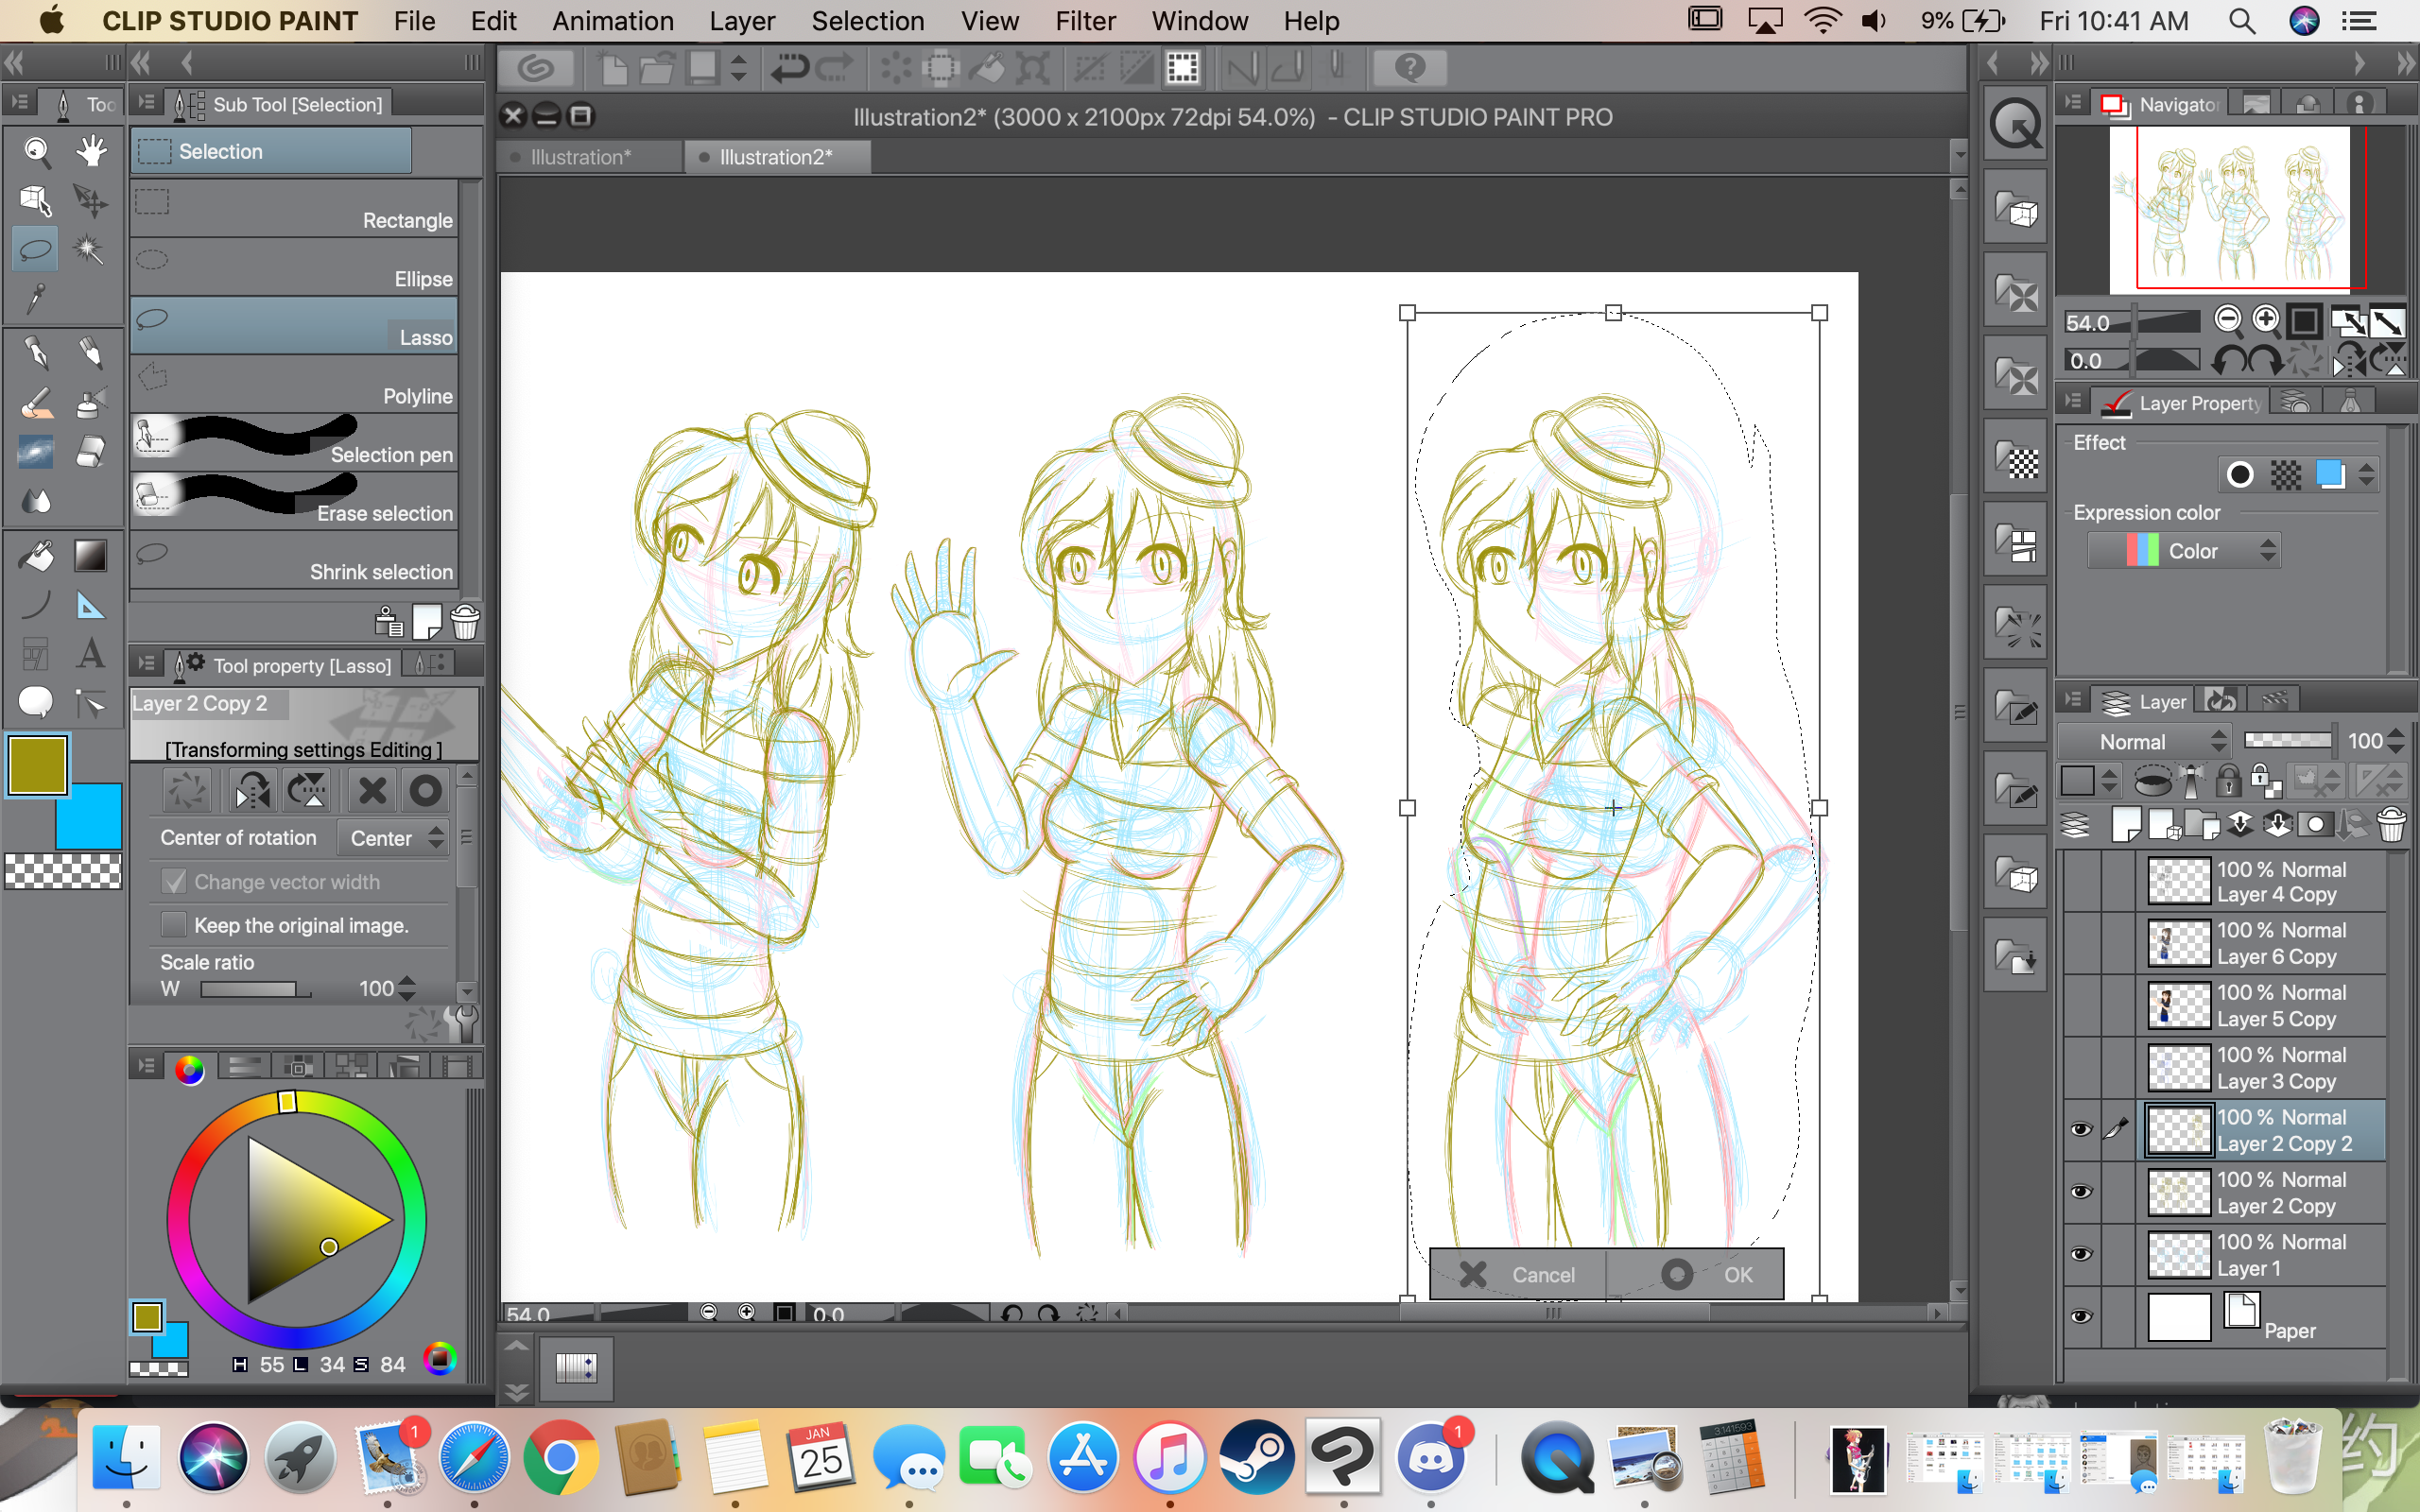Open the Layer Property tab

coord(2180,403)
